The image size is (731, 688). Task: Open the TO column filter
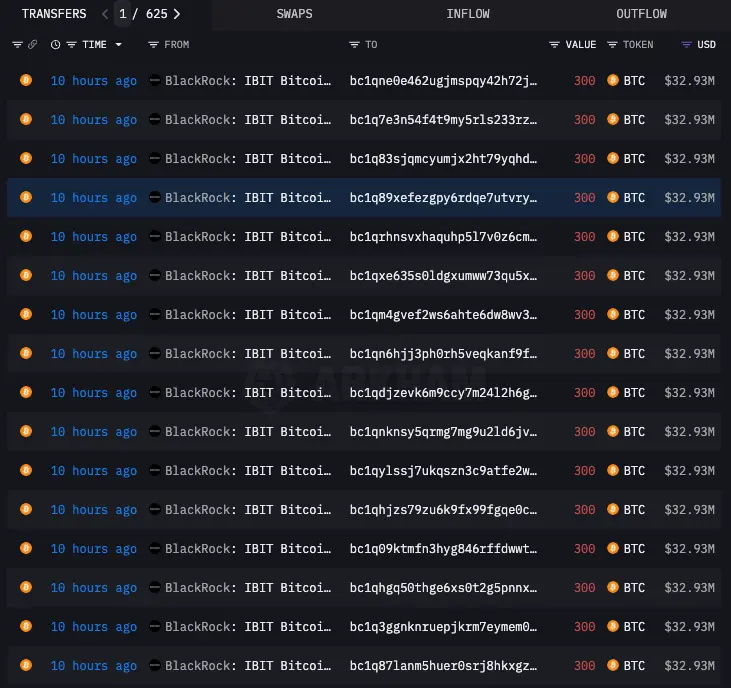354,45
